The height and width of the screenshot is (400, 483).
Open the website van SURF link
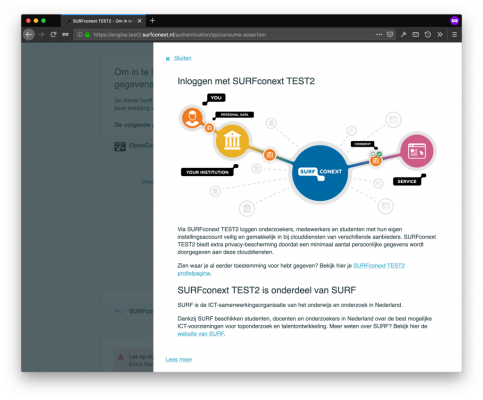[201, 334]
